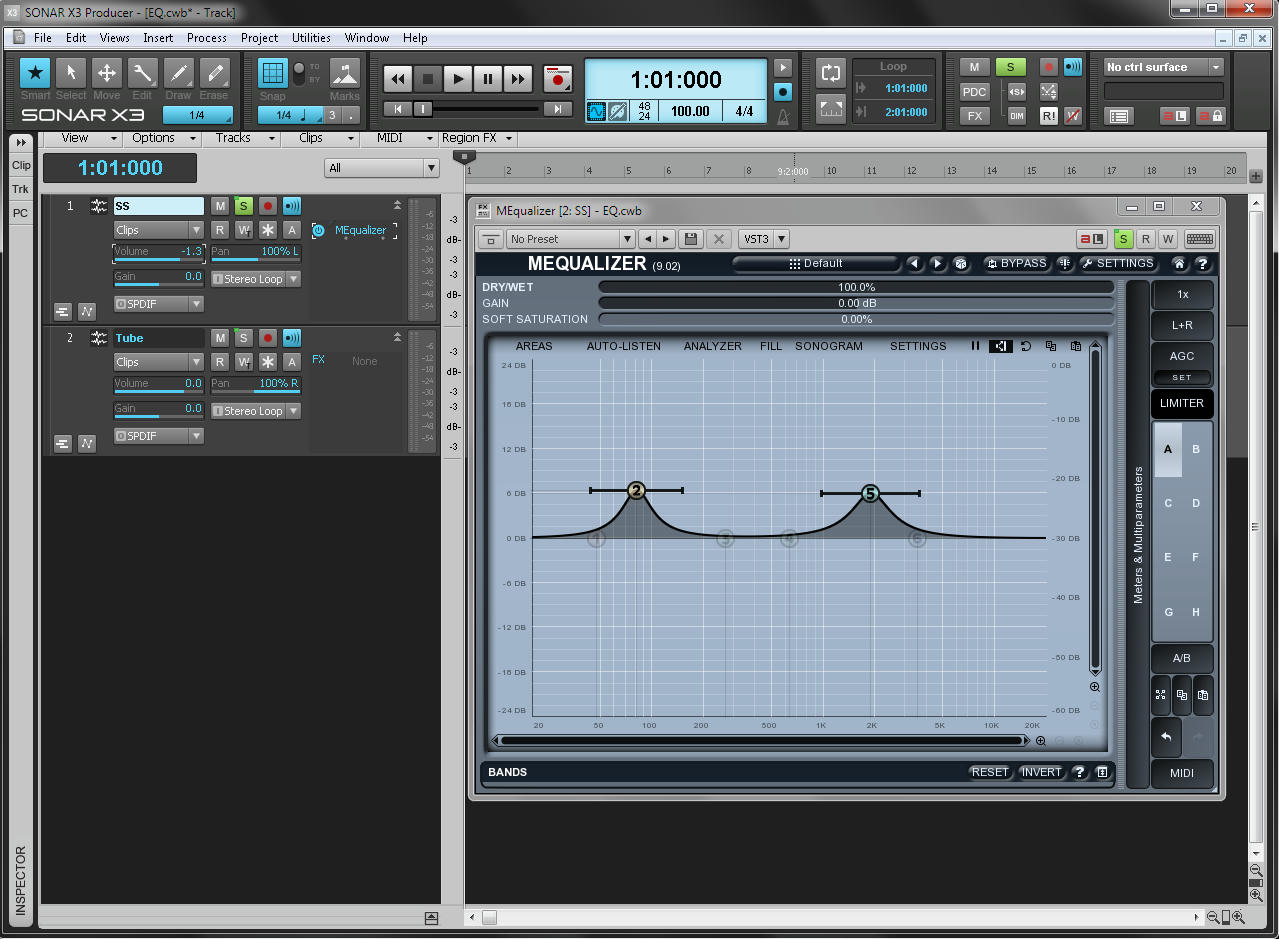Viewport: 1279px width, 939px height.
Task: Open the No Preset dropdown in MEqualizer
Action: (571, 239)
